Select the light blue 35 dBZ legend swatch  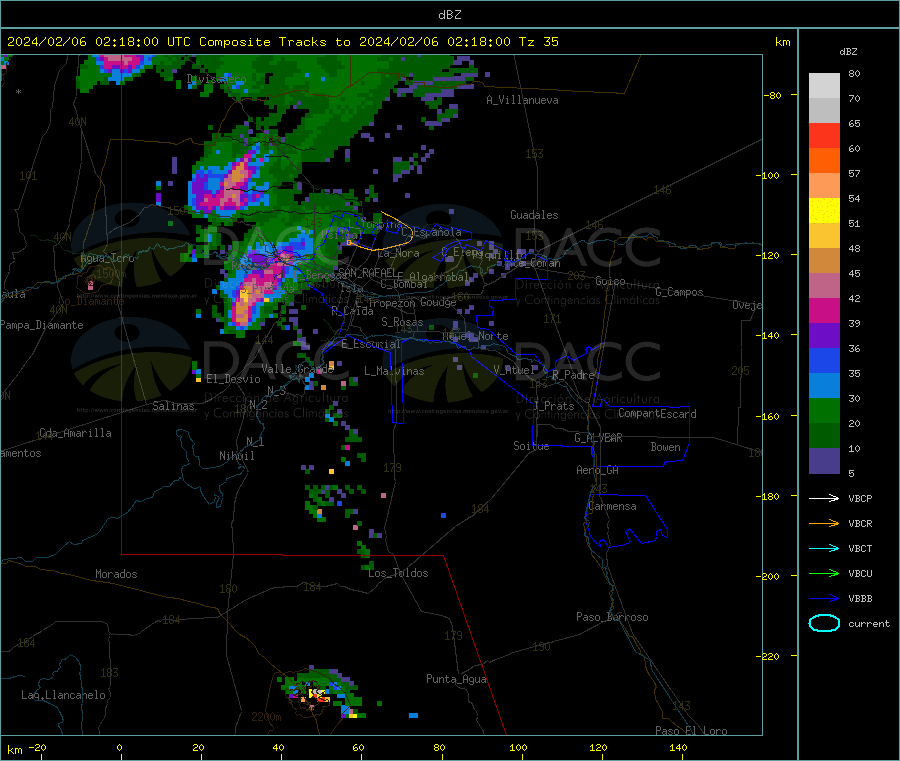pyautogui.click(x=824, y=386)
